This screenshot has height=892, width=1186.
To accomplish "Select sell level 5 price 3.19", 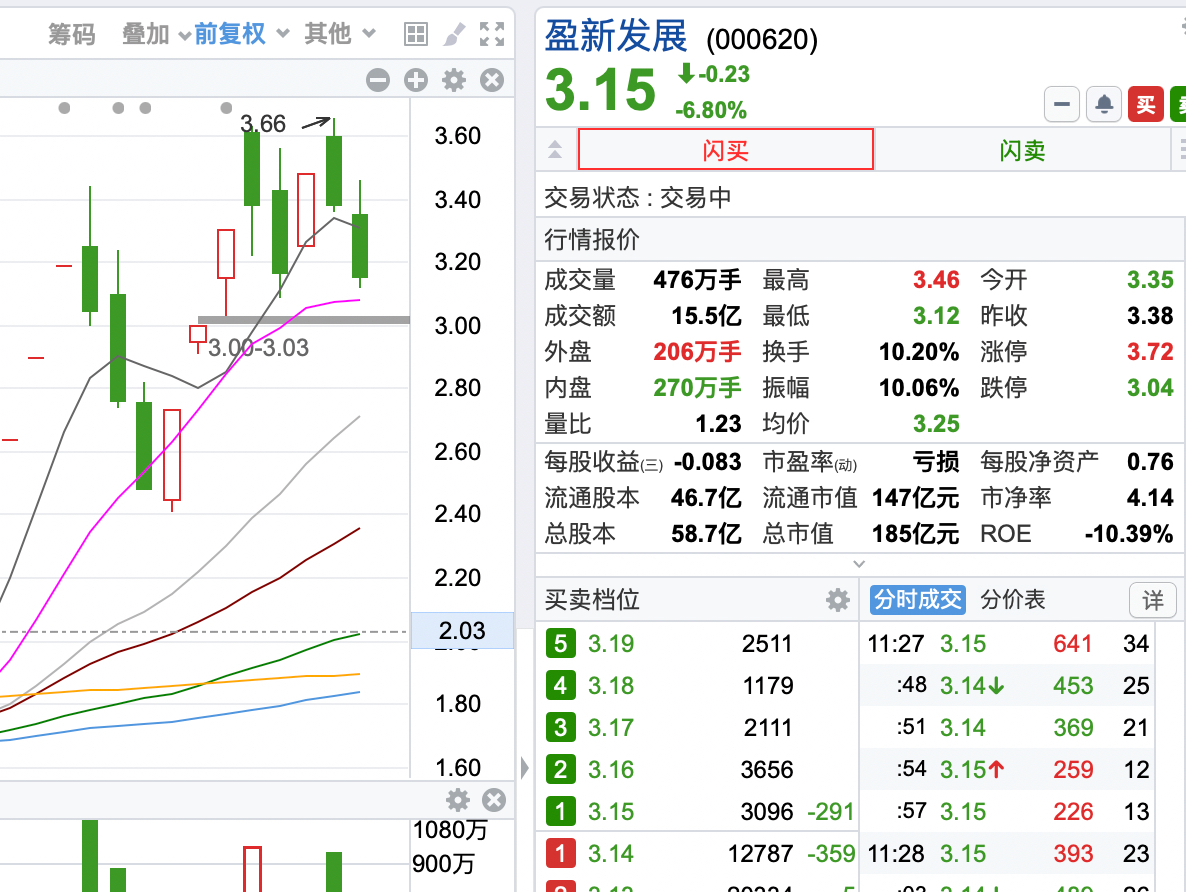I will click(611, 644).
